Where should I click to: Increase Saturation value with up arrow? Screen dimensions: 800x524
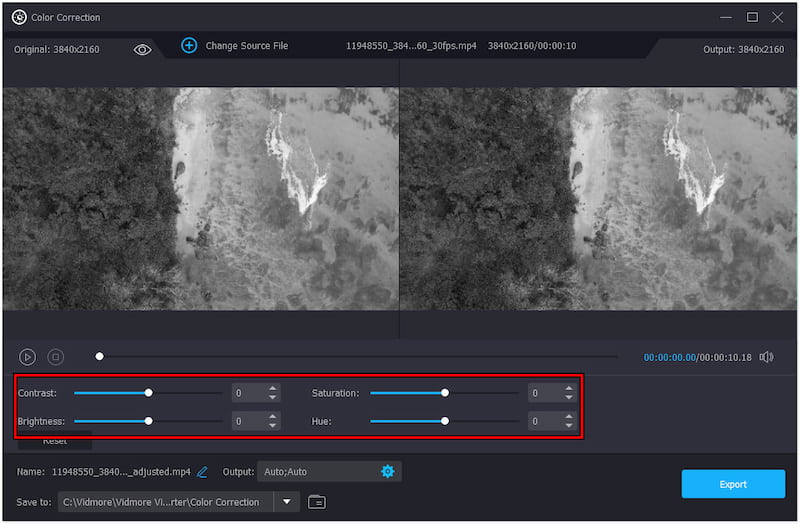[569, 389]
